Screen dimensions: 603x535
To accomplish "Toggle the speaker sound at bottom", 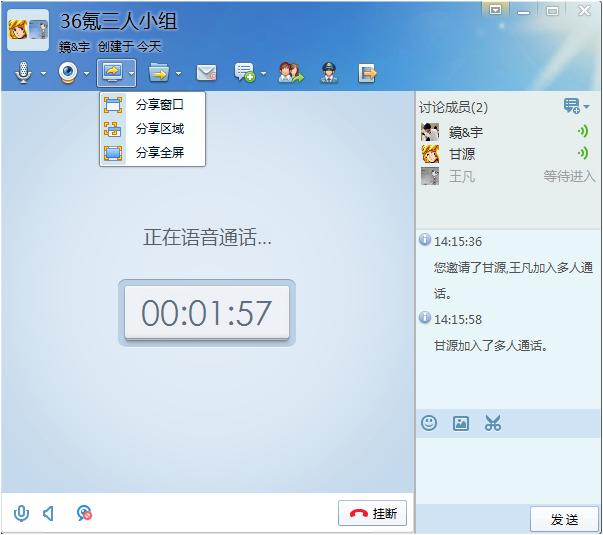I will (x=48, y=513).
